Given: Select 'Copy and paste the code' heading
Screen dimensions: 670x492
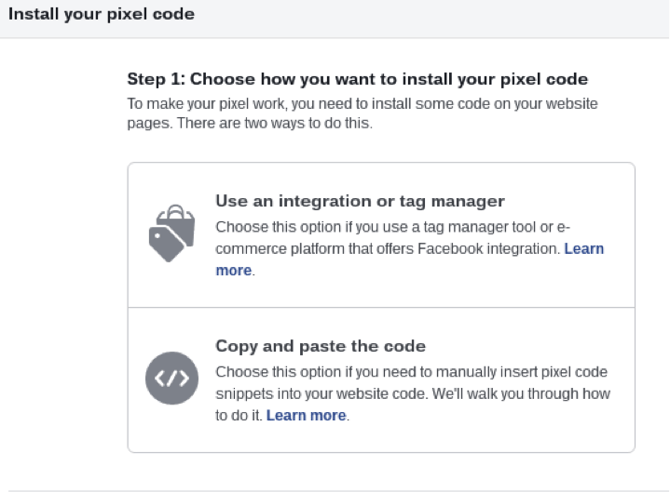Looking at the screenshot, I should pos(321,346).
